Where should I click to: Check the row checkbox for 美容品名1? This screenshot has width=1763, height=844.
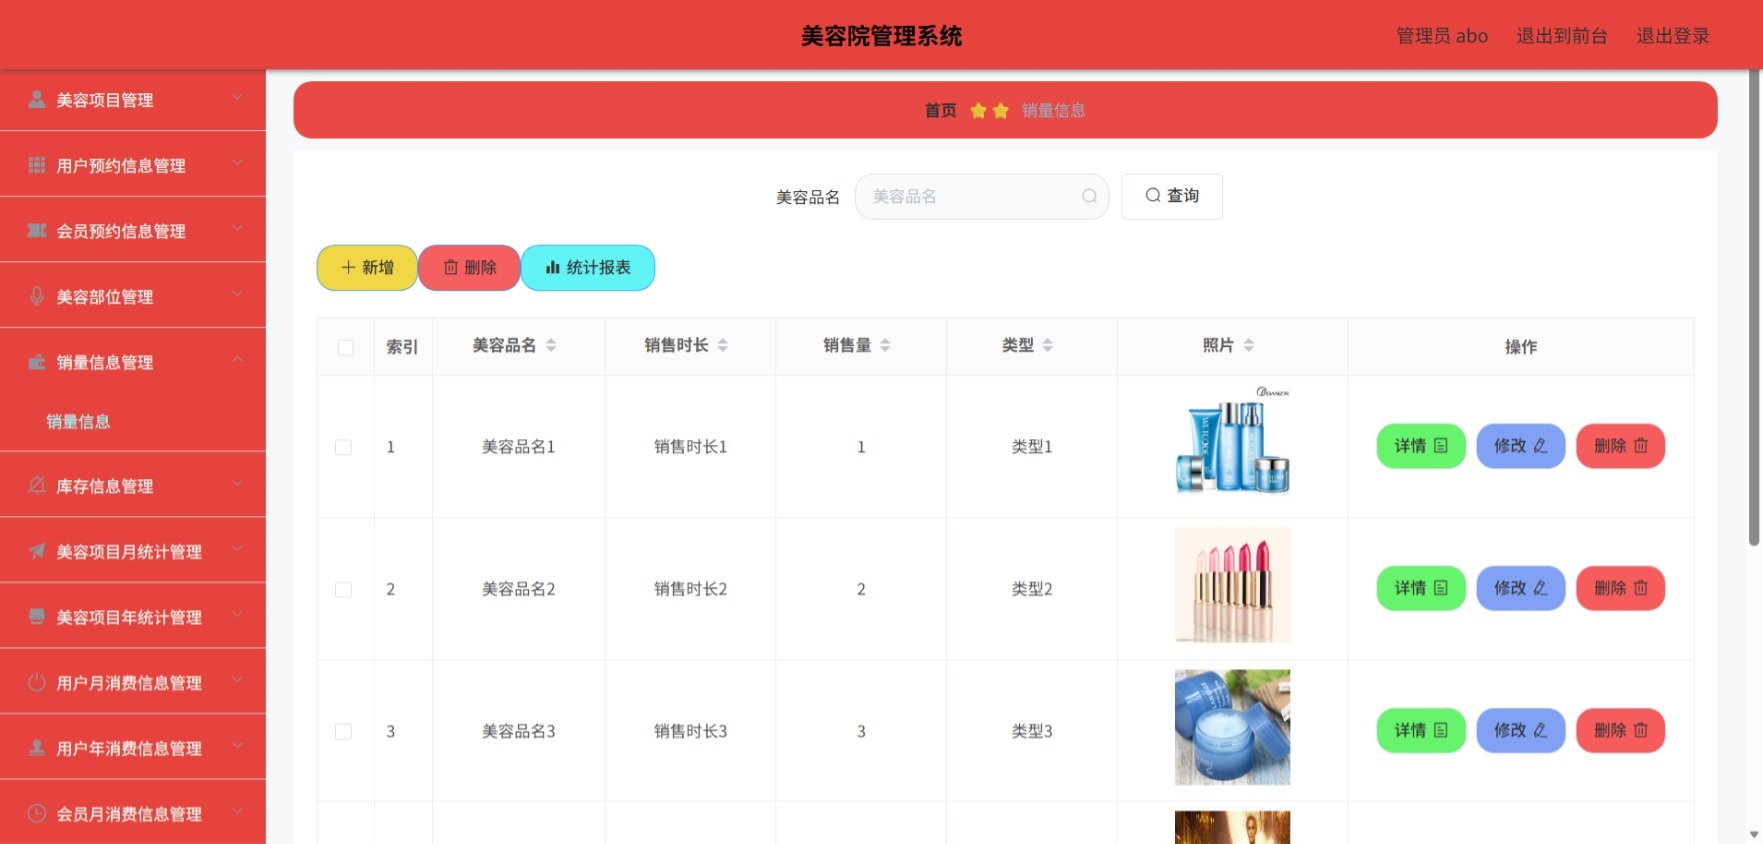(x=343, y=447)
